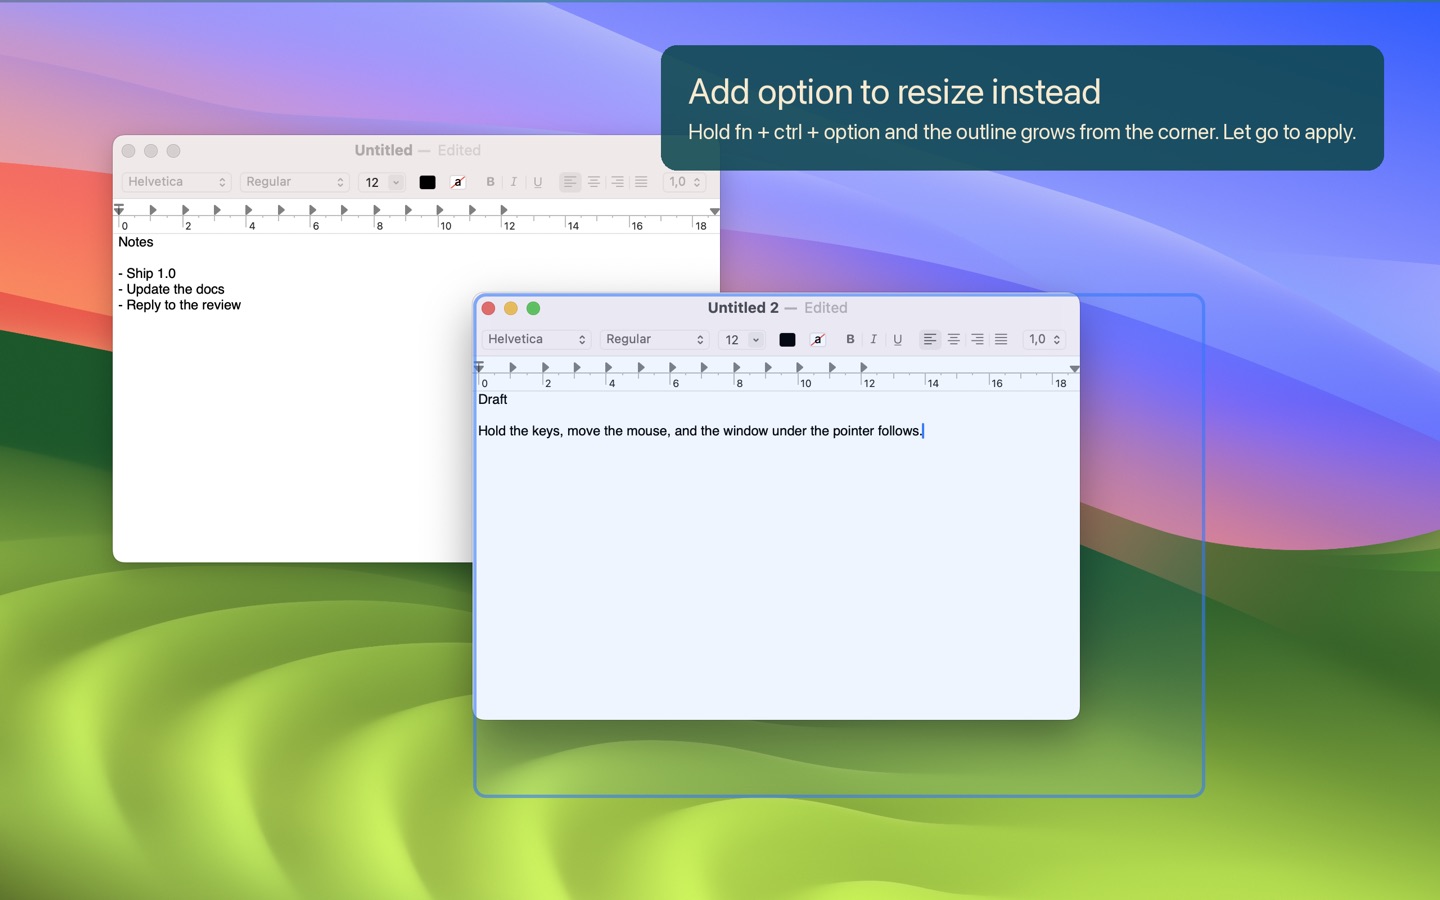Expand font size arrow in back Untitled window
This screenshot has width=1440, height=900.
coord(396,182)
